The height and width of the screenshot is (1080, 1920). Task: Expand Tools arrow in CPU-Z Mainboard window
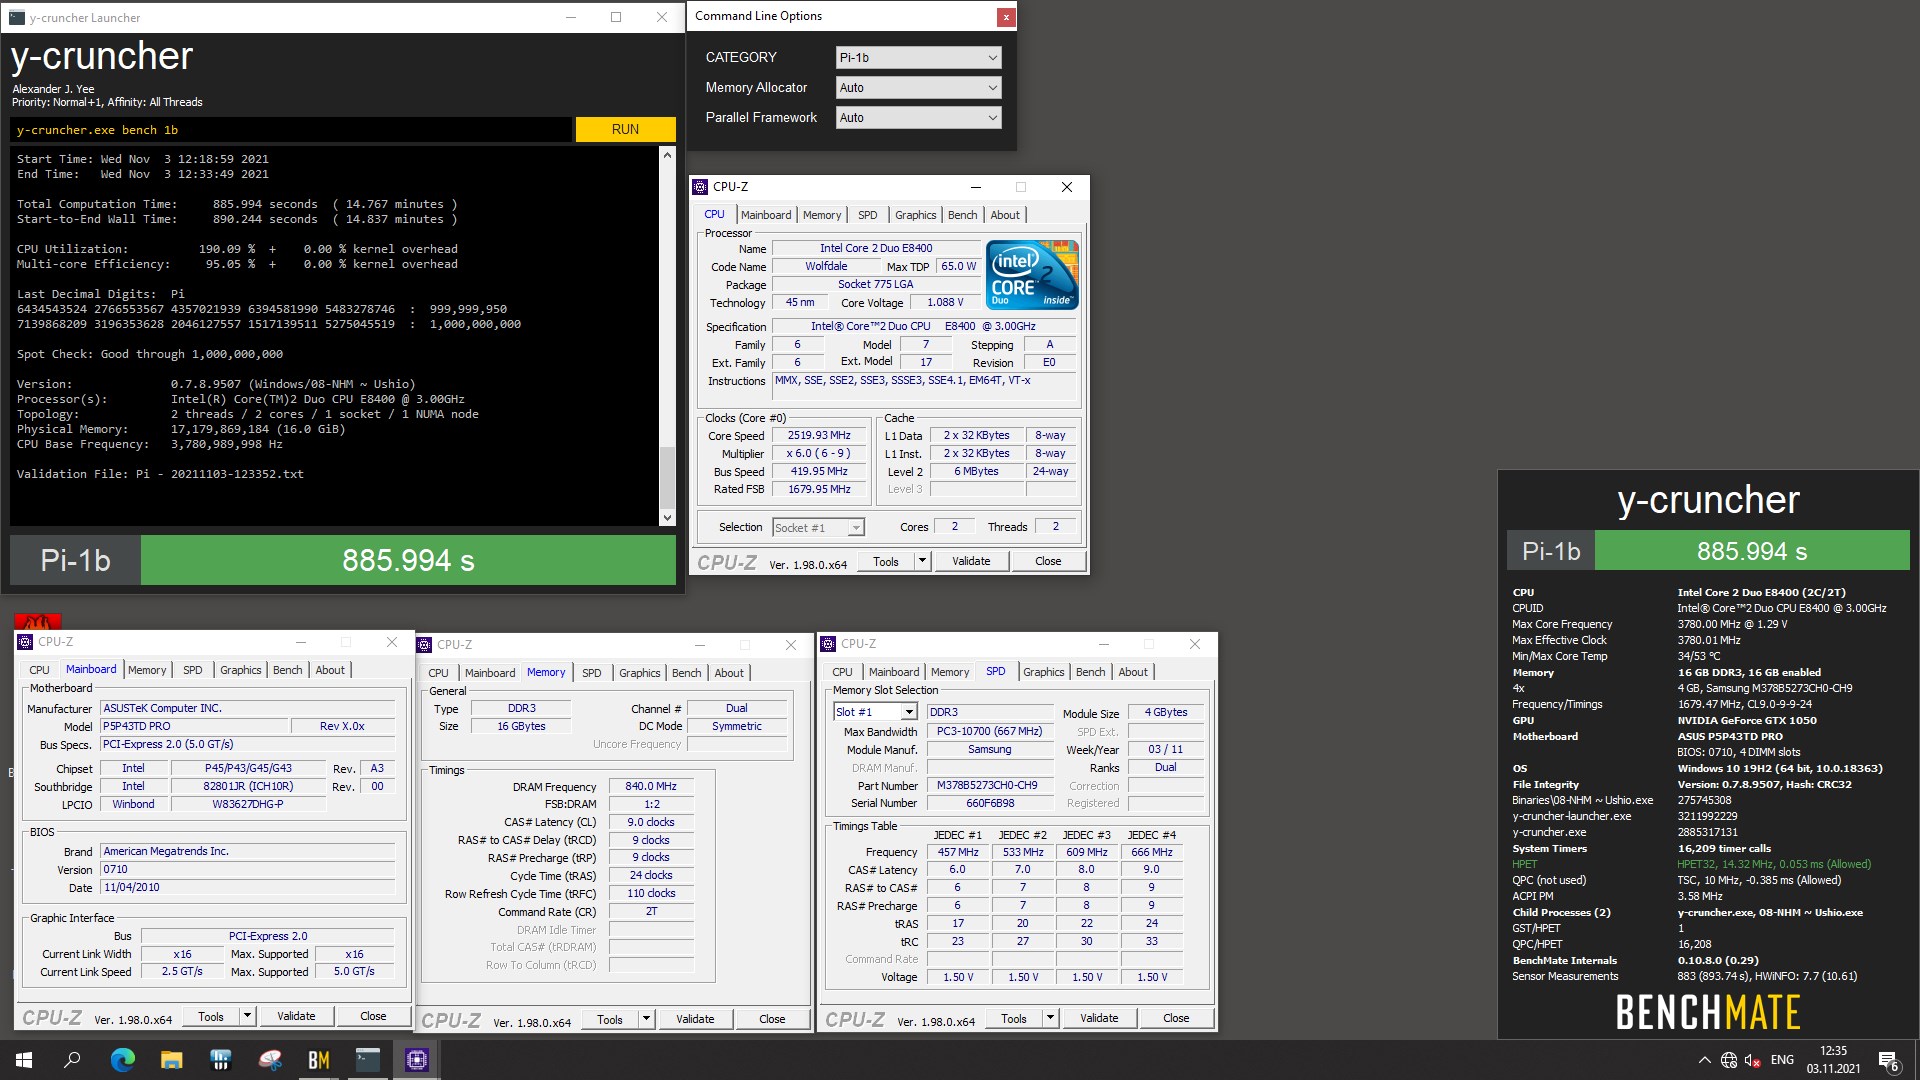(247, 1016)
